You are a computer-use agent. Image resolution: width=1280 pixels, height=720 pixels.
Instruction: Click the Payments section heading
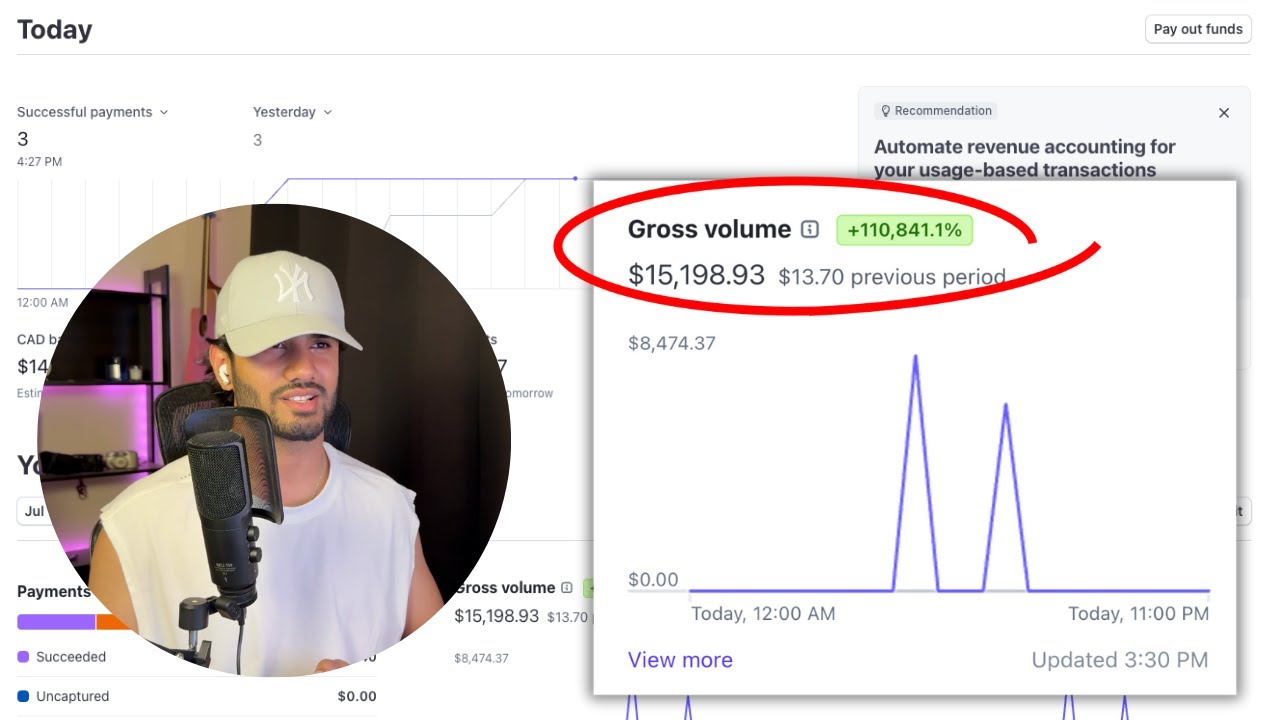point(54,591)
